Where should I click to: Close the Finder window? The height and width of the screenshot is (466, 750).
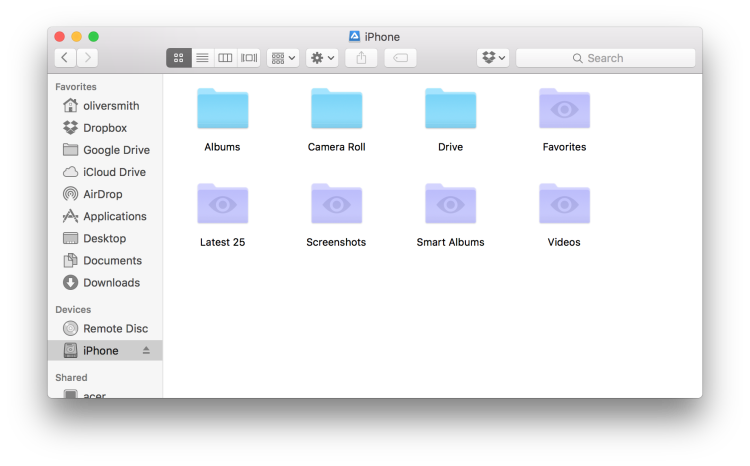point(60,36)
